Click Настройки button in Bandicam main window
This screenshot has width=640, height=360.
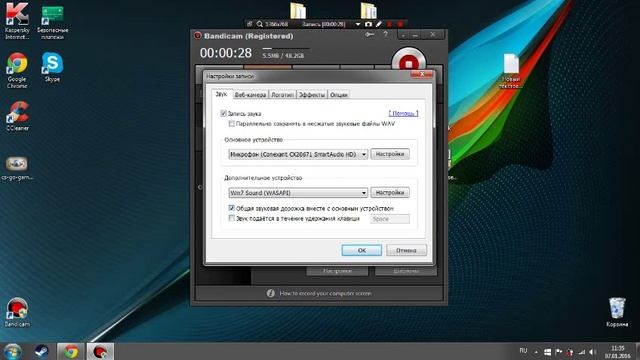coord(337,271)
